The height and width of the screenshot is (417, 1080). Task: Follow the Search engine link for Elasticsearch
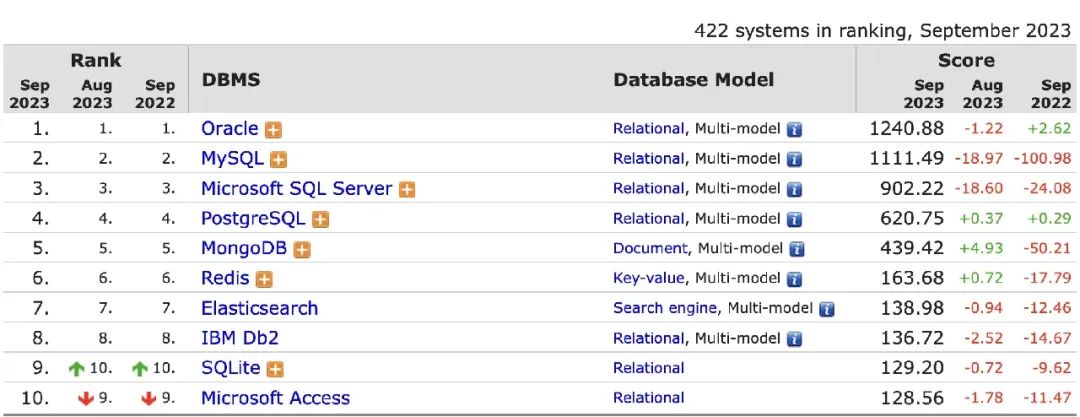(665, 308)
